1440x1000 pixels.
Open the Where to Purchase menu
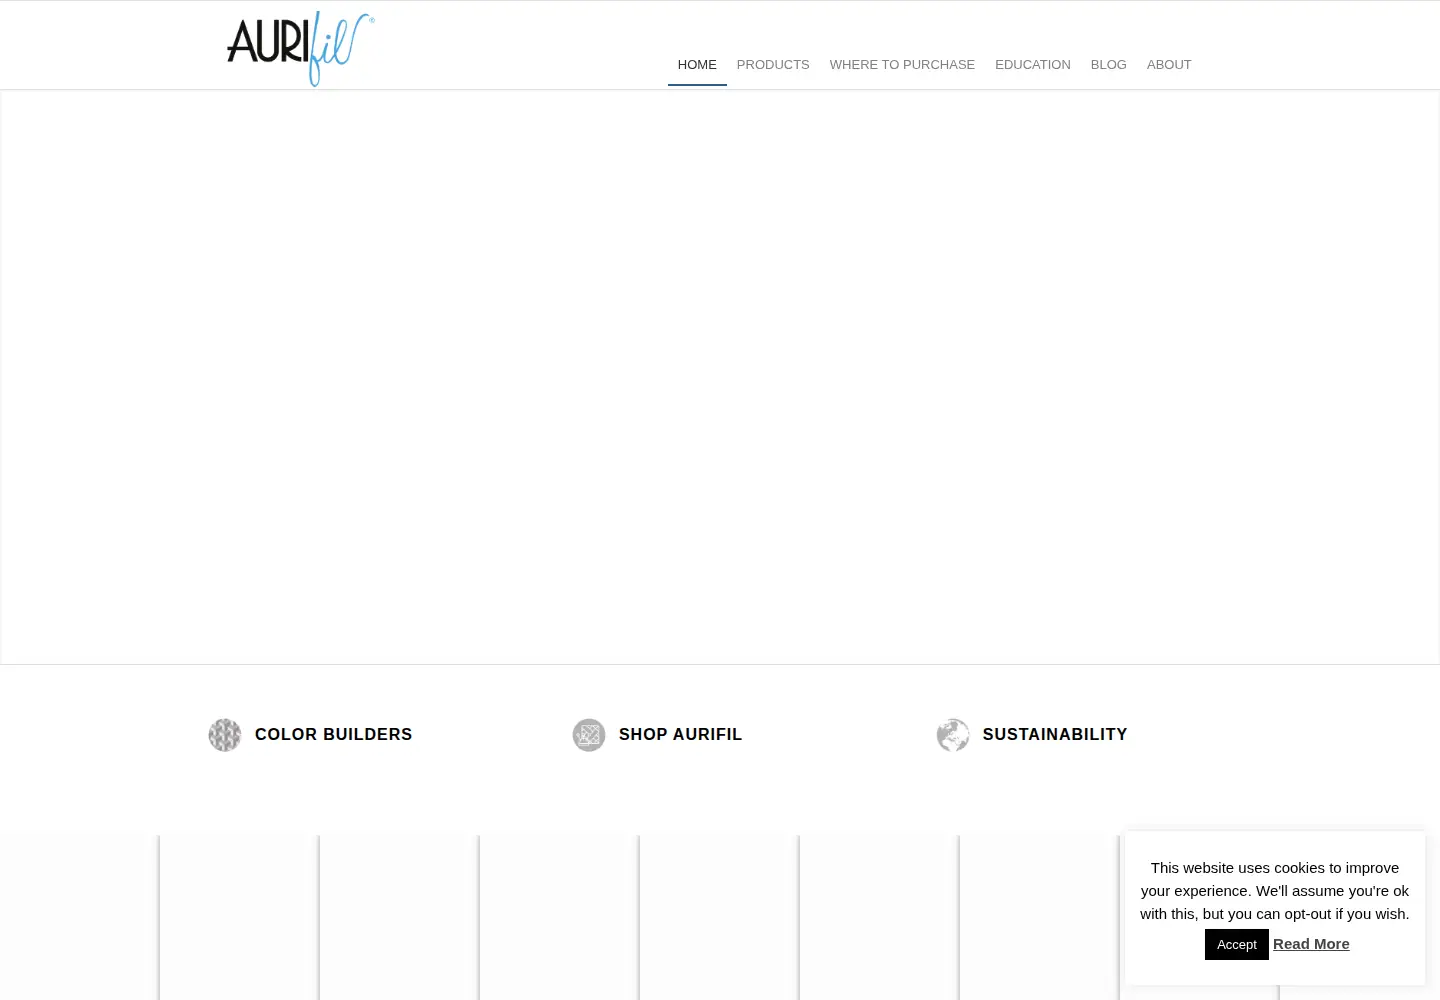pos(902,65)
